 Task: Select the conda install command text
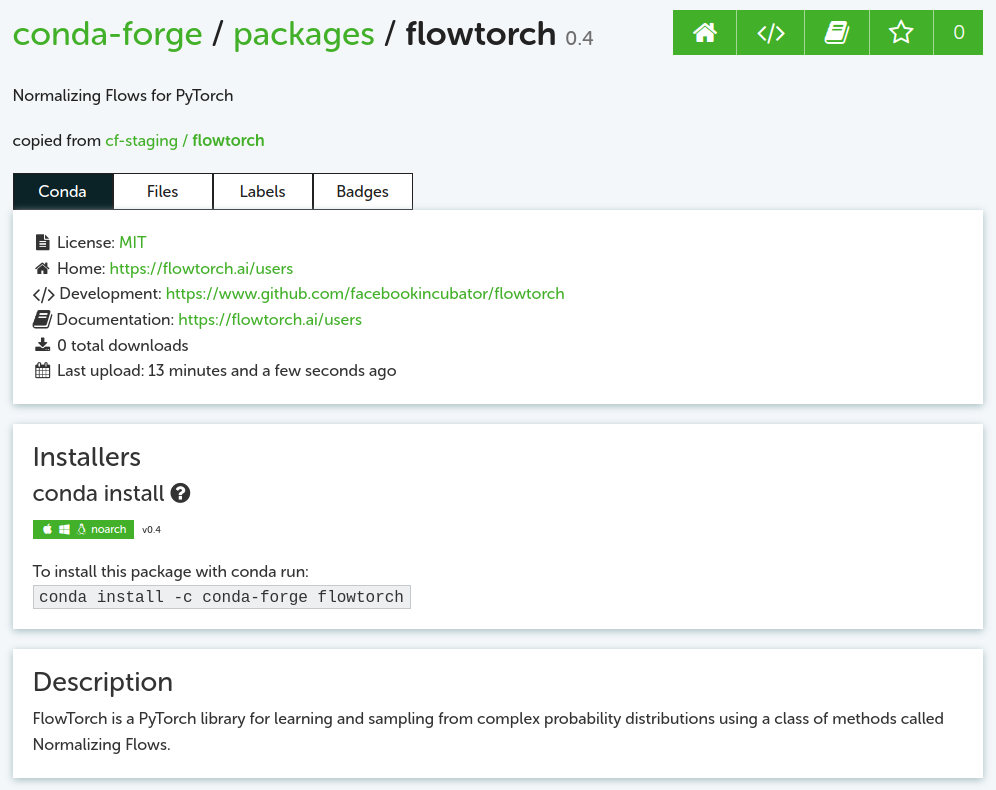[x=219, y=596]
